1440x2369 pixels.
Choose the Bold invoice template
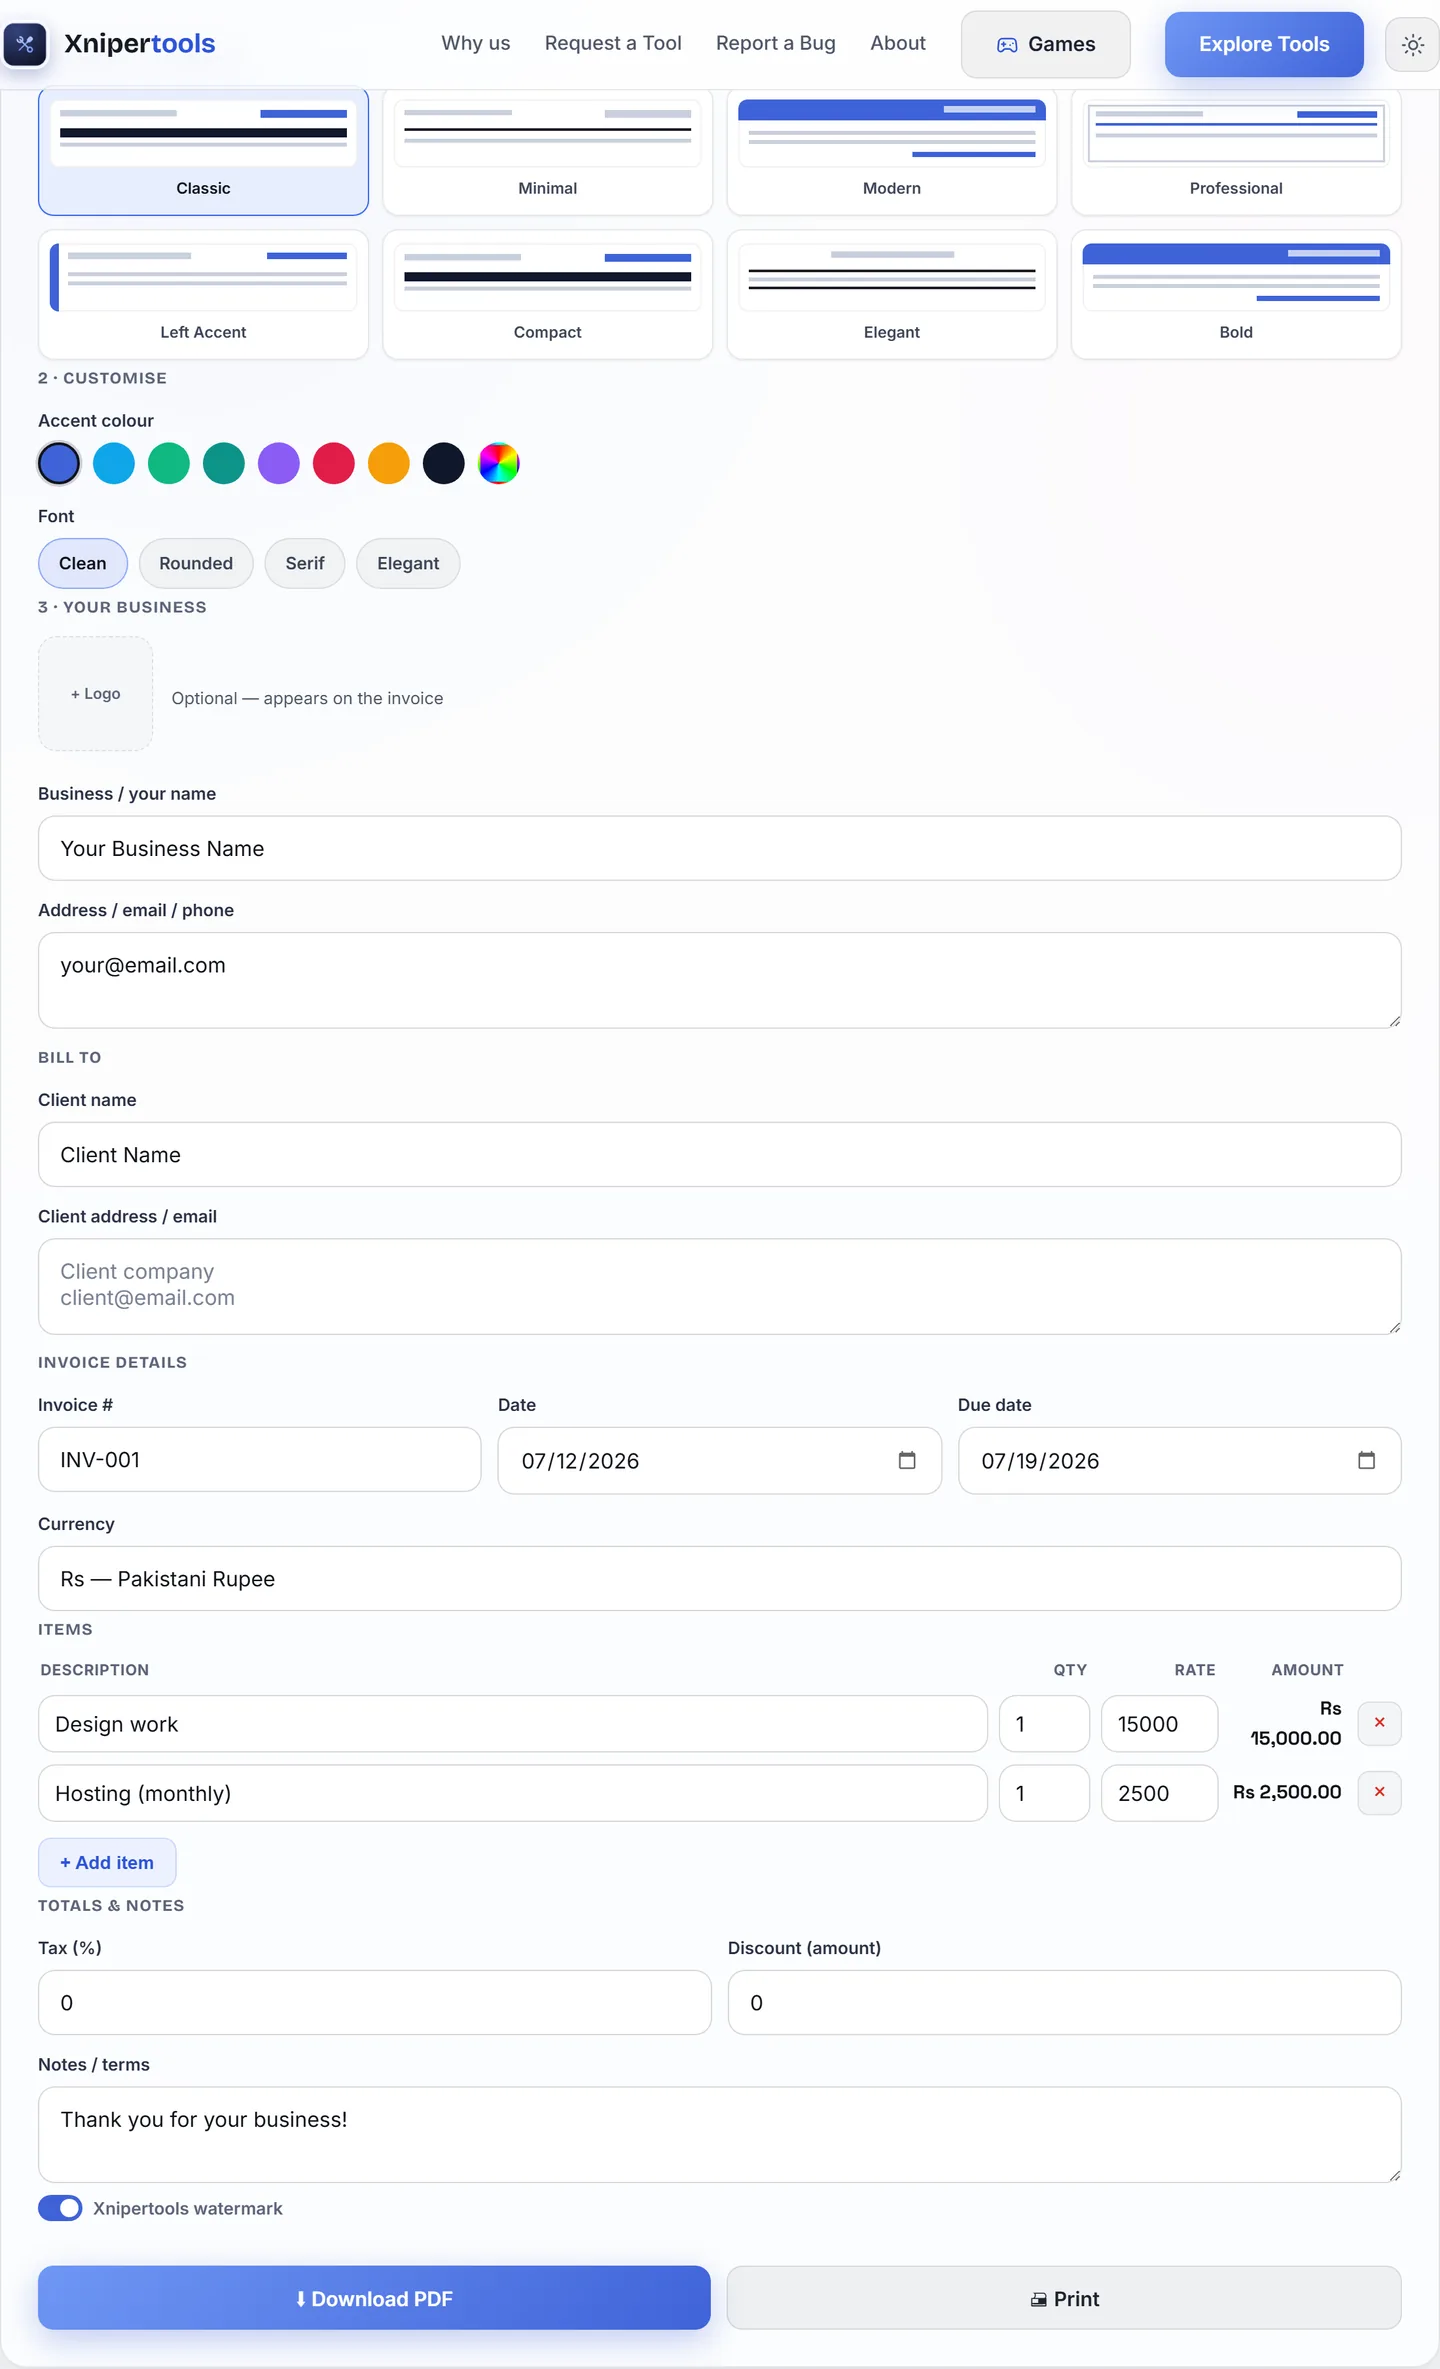click(1236, 294)
